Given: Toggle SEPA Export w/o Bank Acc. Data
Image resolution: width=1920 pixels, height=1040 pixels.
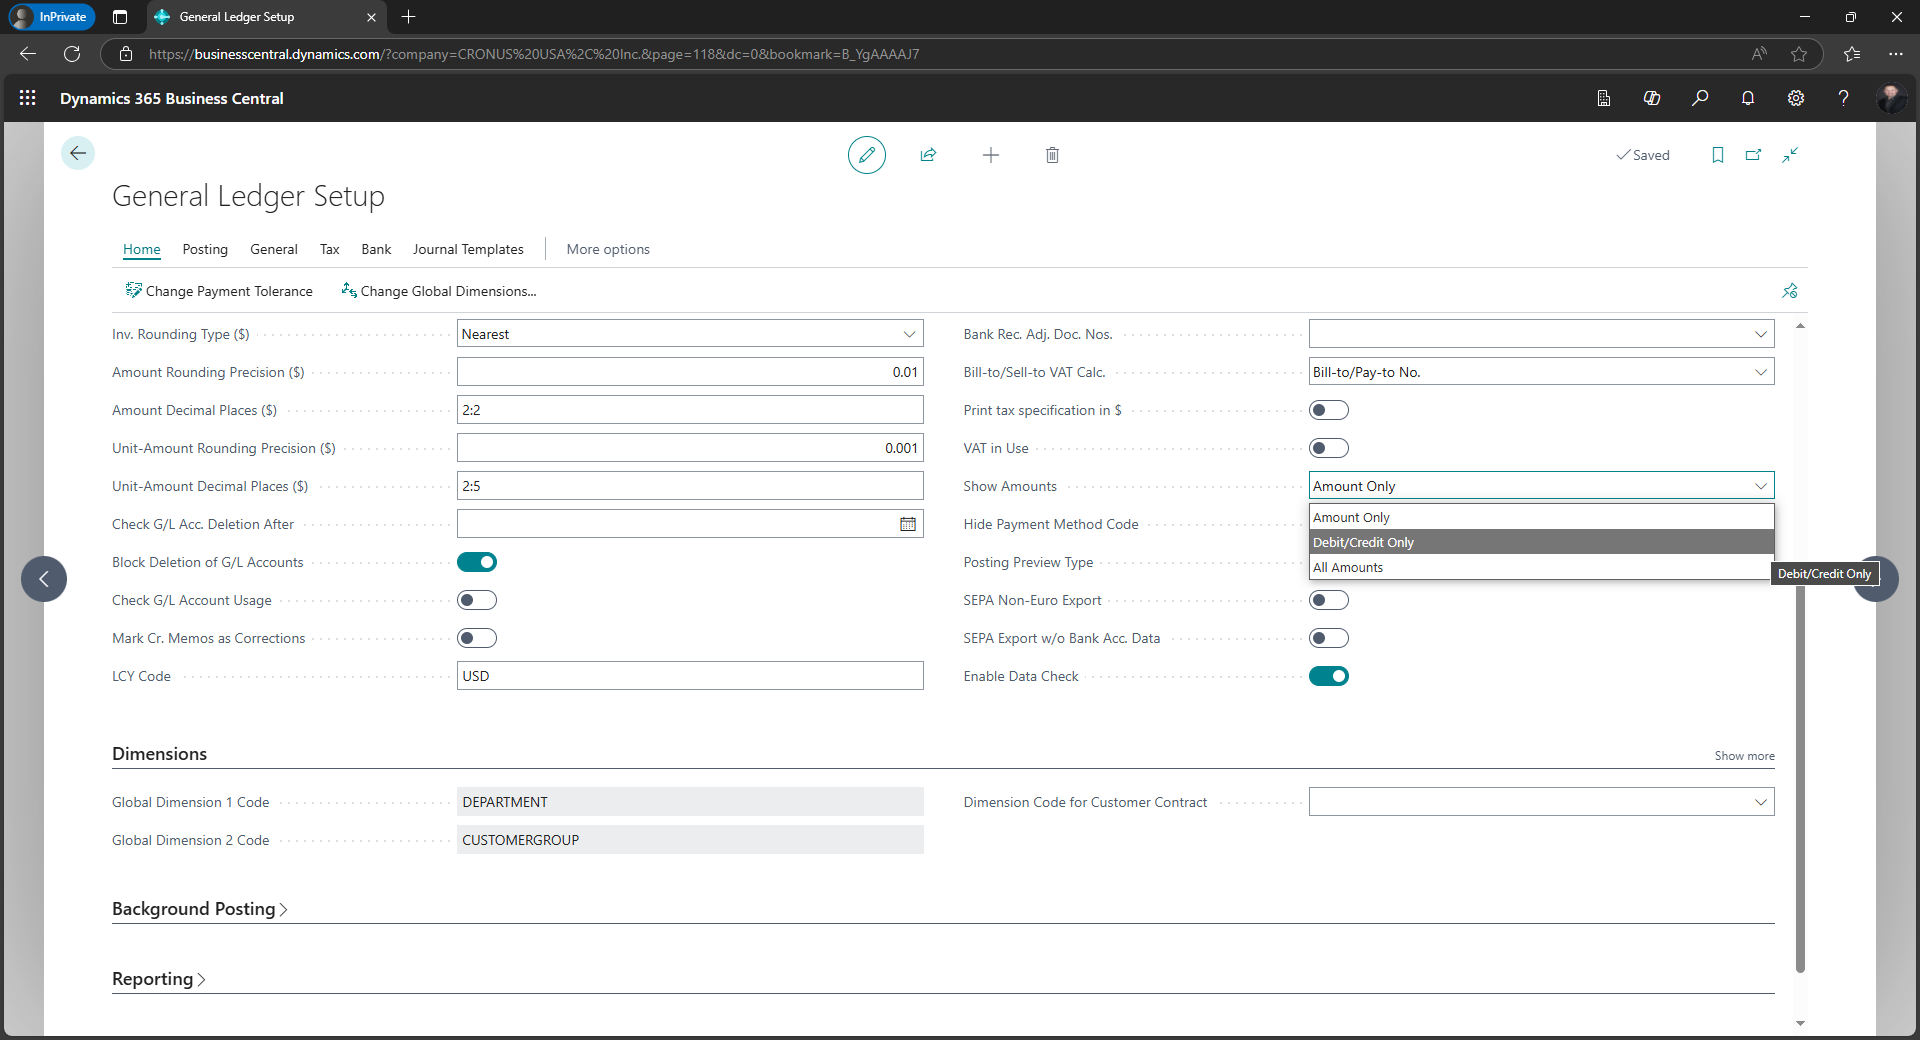Looking at the screenshot, I should (1329, 638).
